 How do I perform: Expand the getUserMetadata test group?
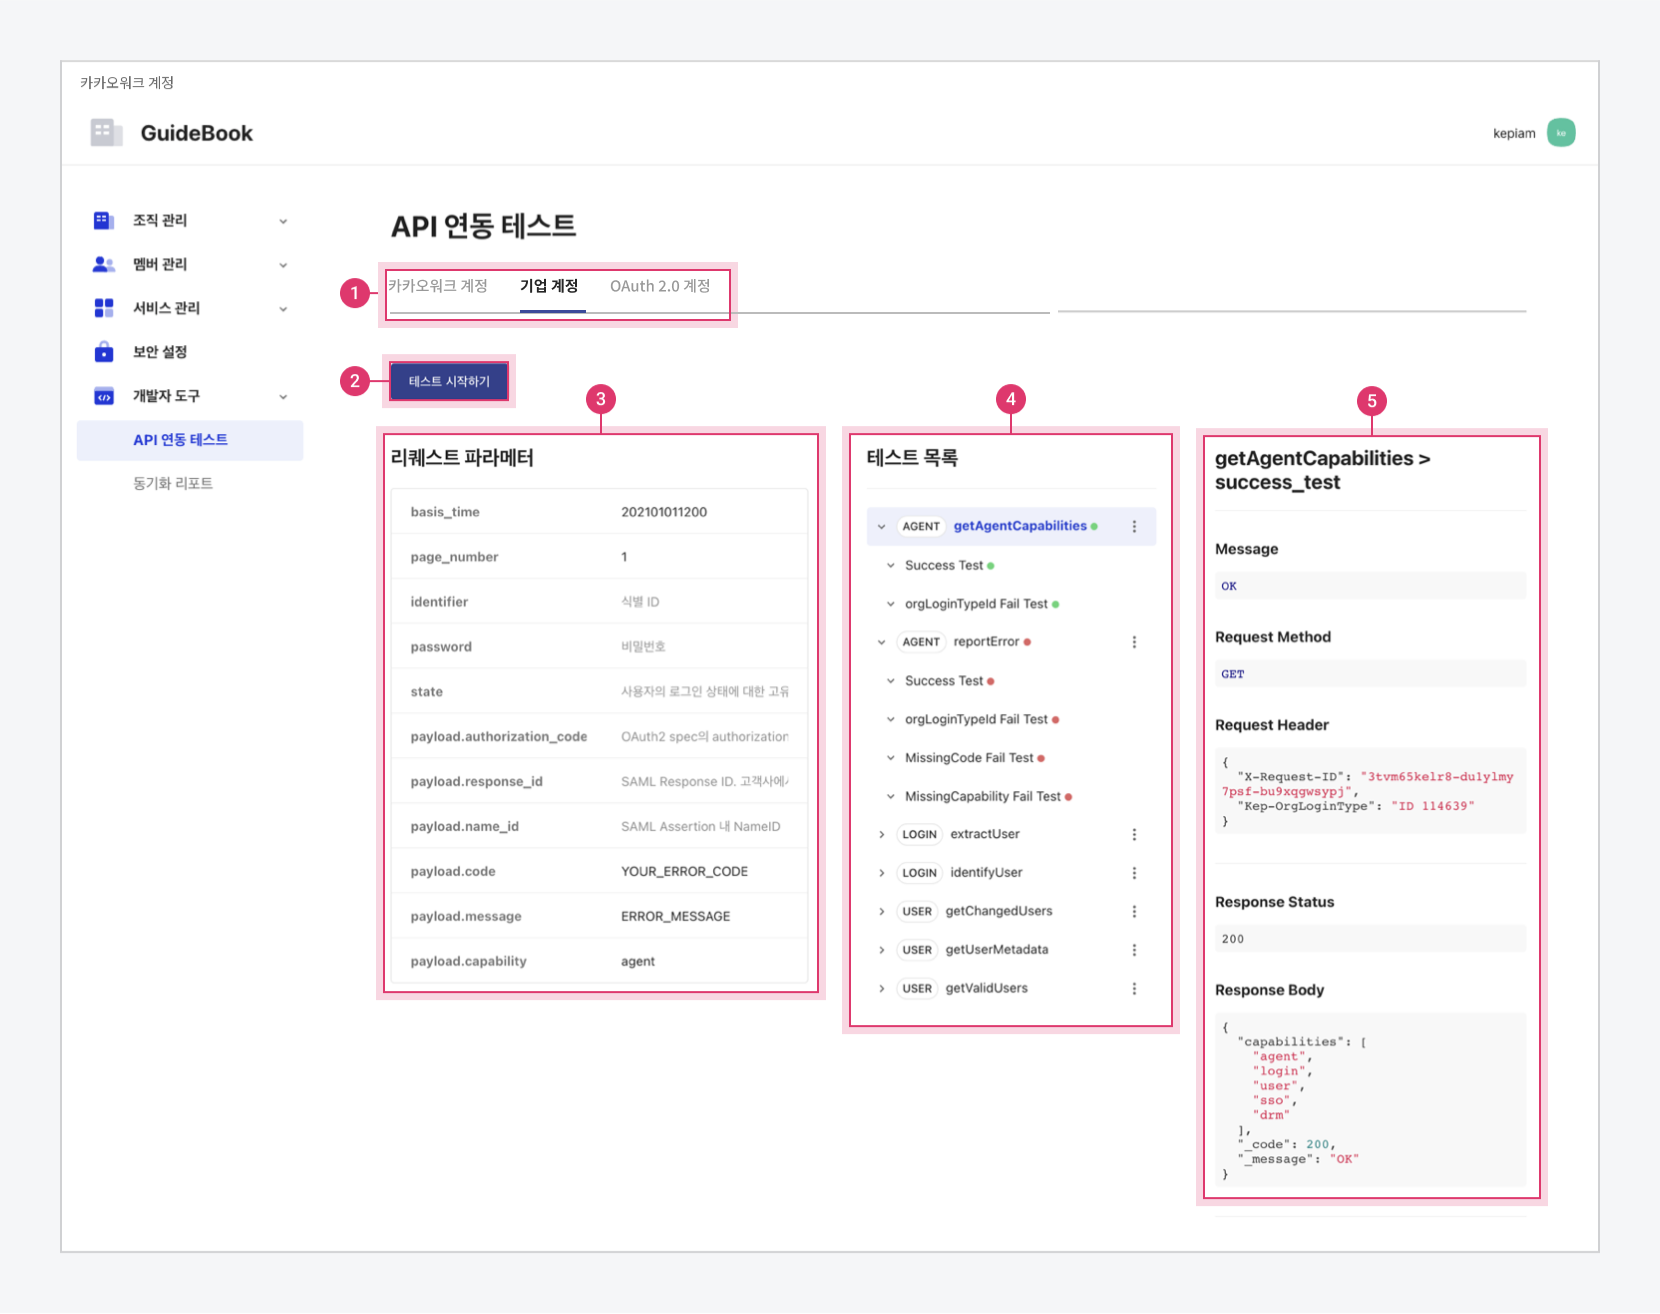point(881,950)
